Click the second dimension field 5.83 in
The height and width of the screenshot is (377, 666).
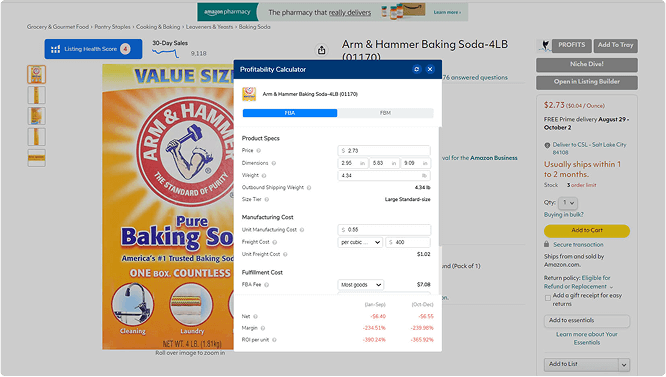(x=384, y=163)
